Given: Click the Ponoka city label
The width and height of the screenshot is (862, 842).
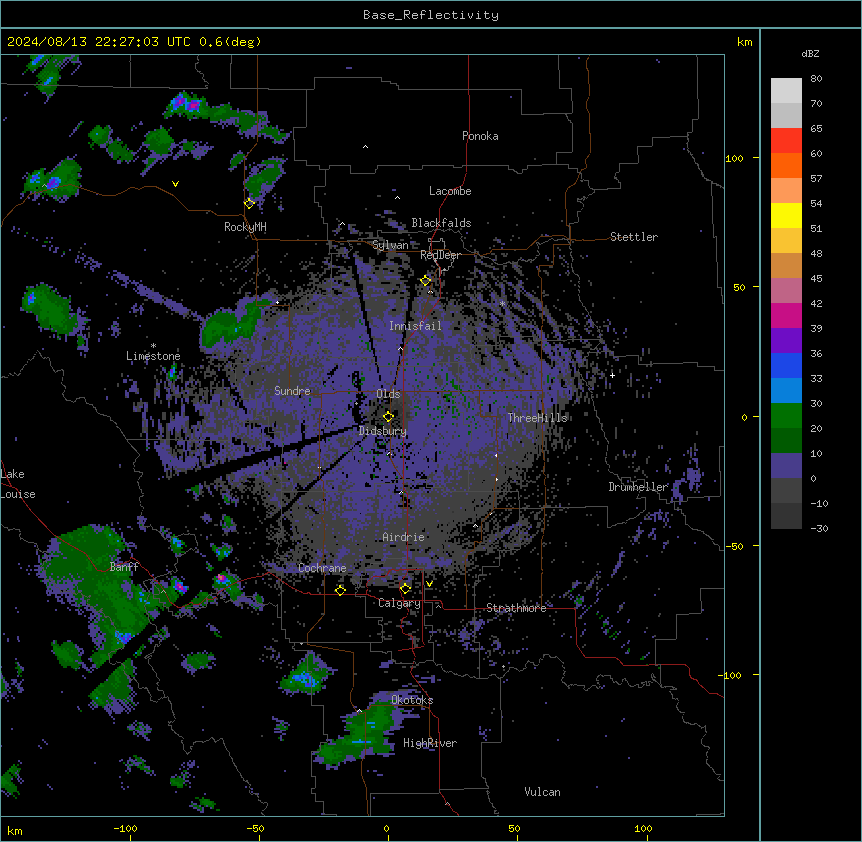Looking at the screenshot, I should [x=480, y=136].
